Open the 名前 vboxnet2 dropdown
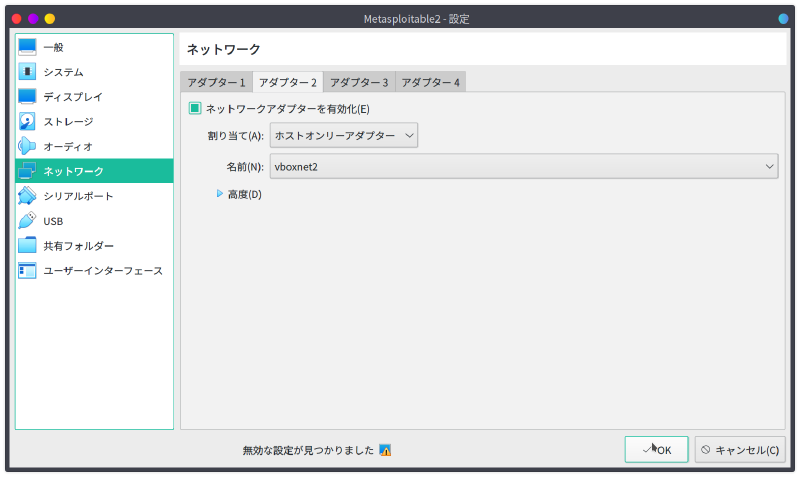This screenshot has width=800, height=477. (523, 166)
